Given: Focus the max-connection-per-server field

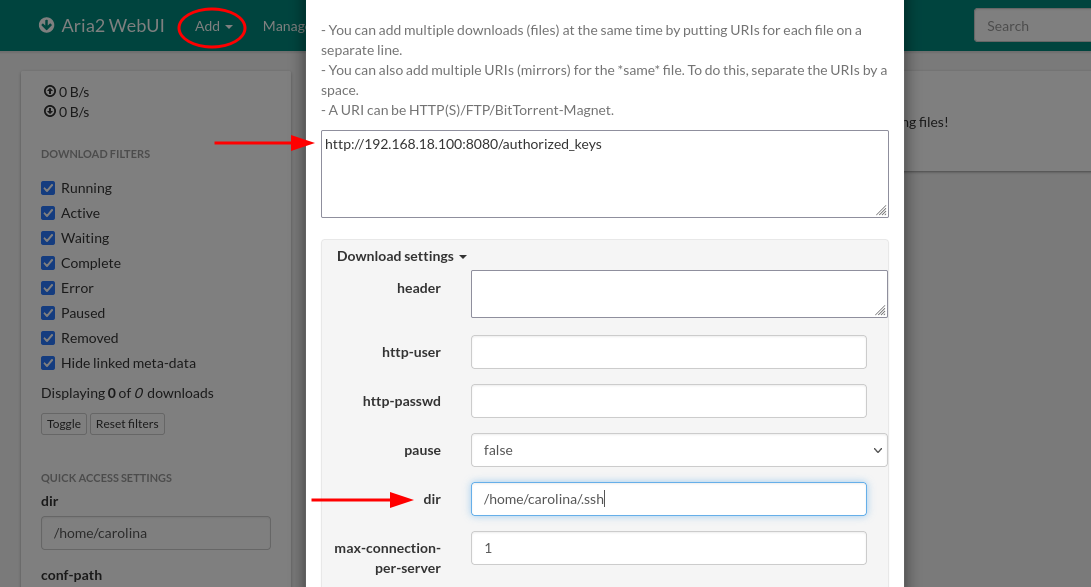Looking at the screenshot, I should click(668, 548).
